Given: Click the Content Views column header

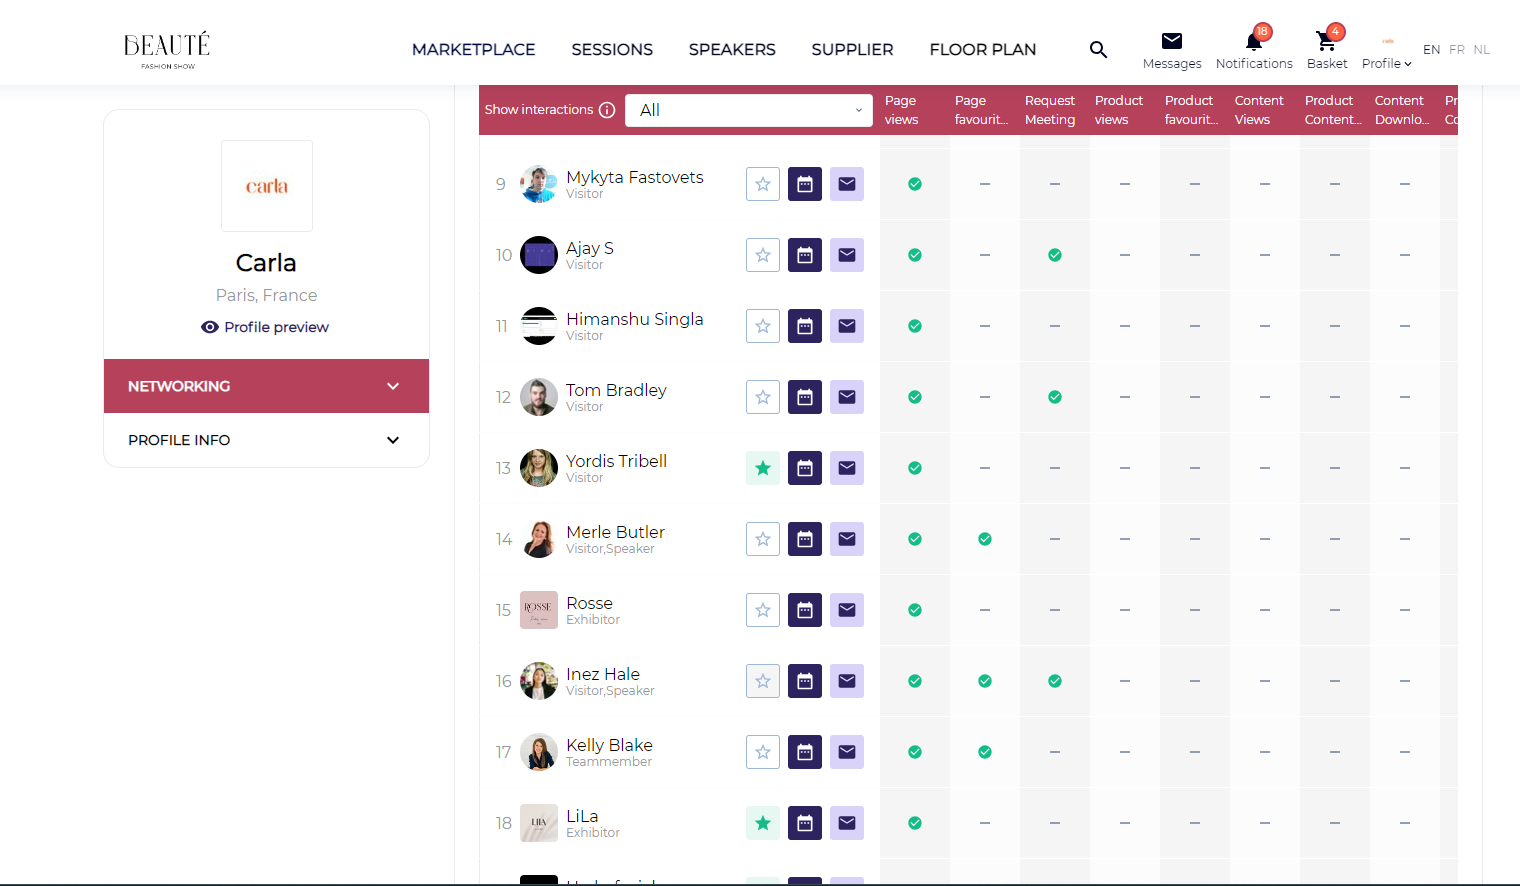Looking at the screenshot, I should tap(1259, 110).
